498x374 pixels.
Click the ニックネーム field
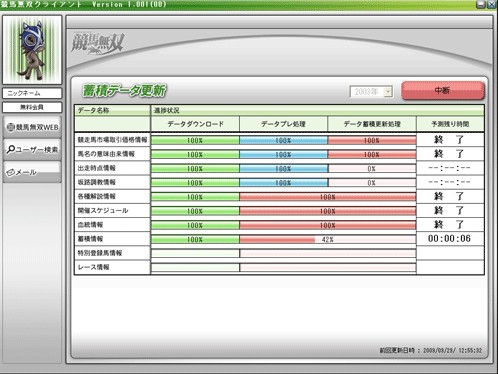coord(32,93)
